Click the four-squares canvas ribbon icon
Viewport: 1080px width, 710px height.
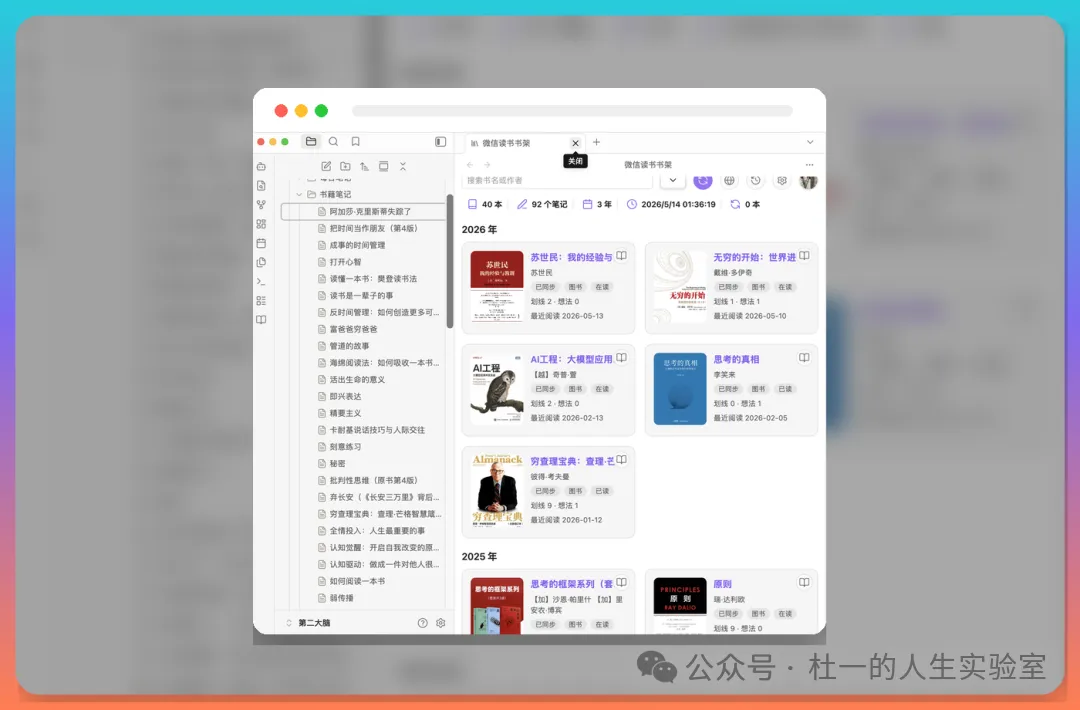pyautogui.click(x=261, y=224)
